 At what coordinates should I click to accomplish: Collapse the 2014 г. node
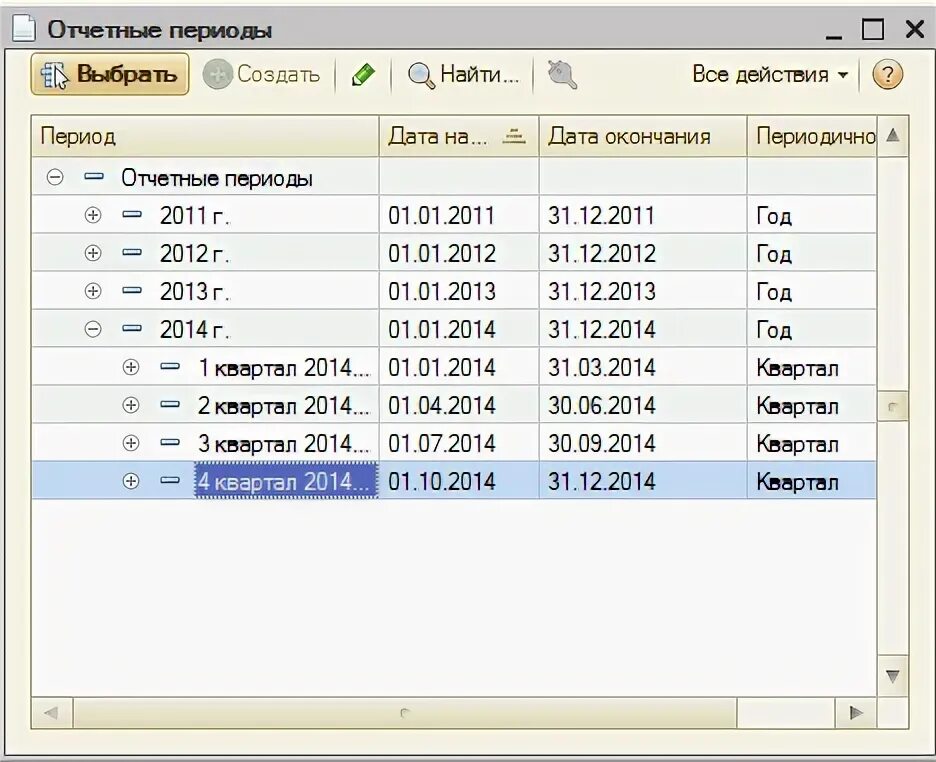click(93, 329)
